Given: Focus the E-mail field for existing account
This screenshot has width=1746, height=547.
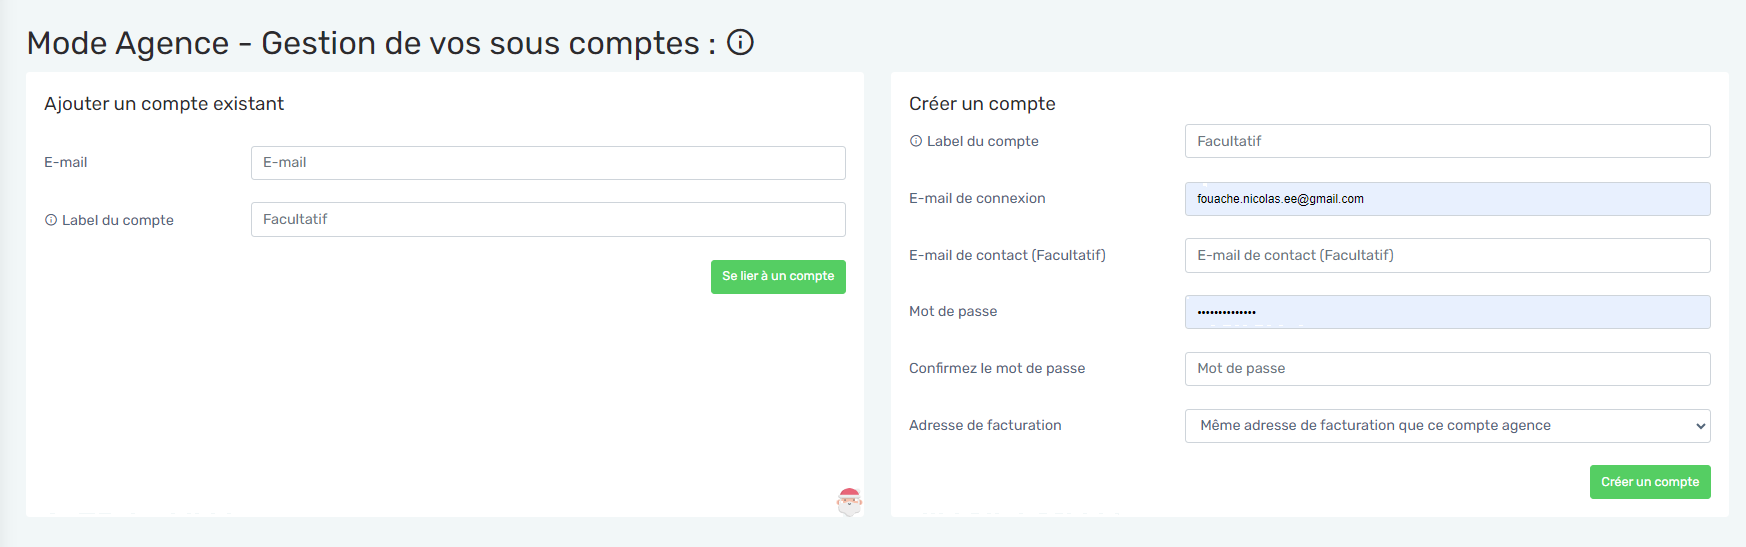Looking at the screenshot, I should click(548, 163).
